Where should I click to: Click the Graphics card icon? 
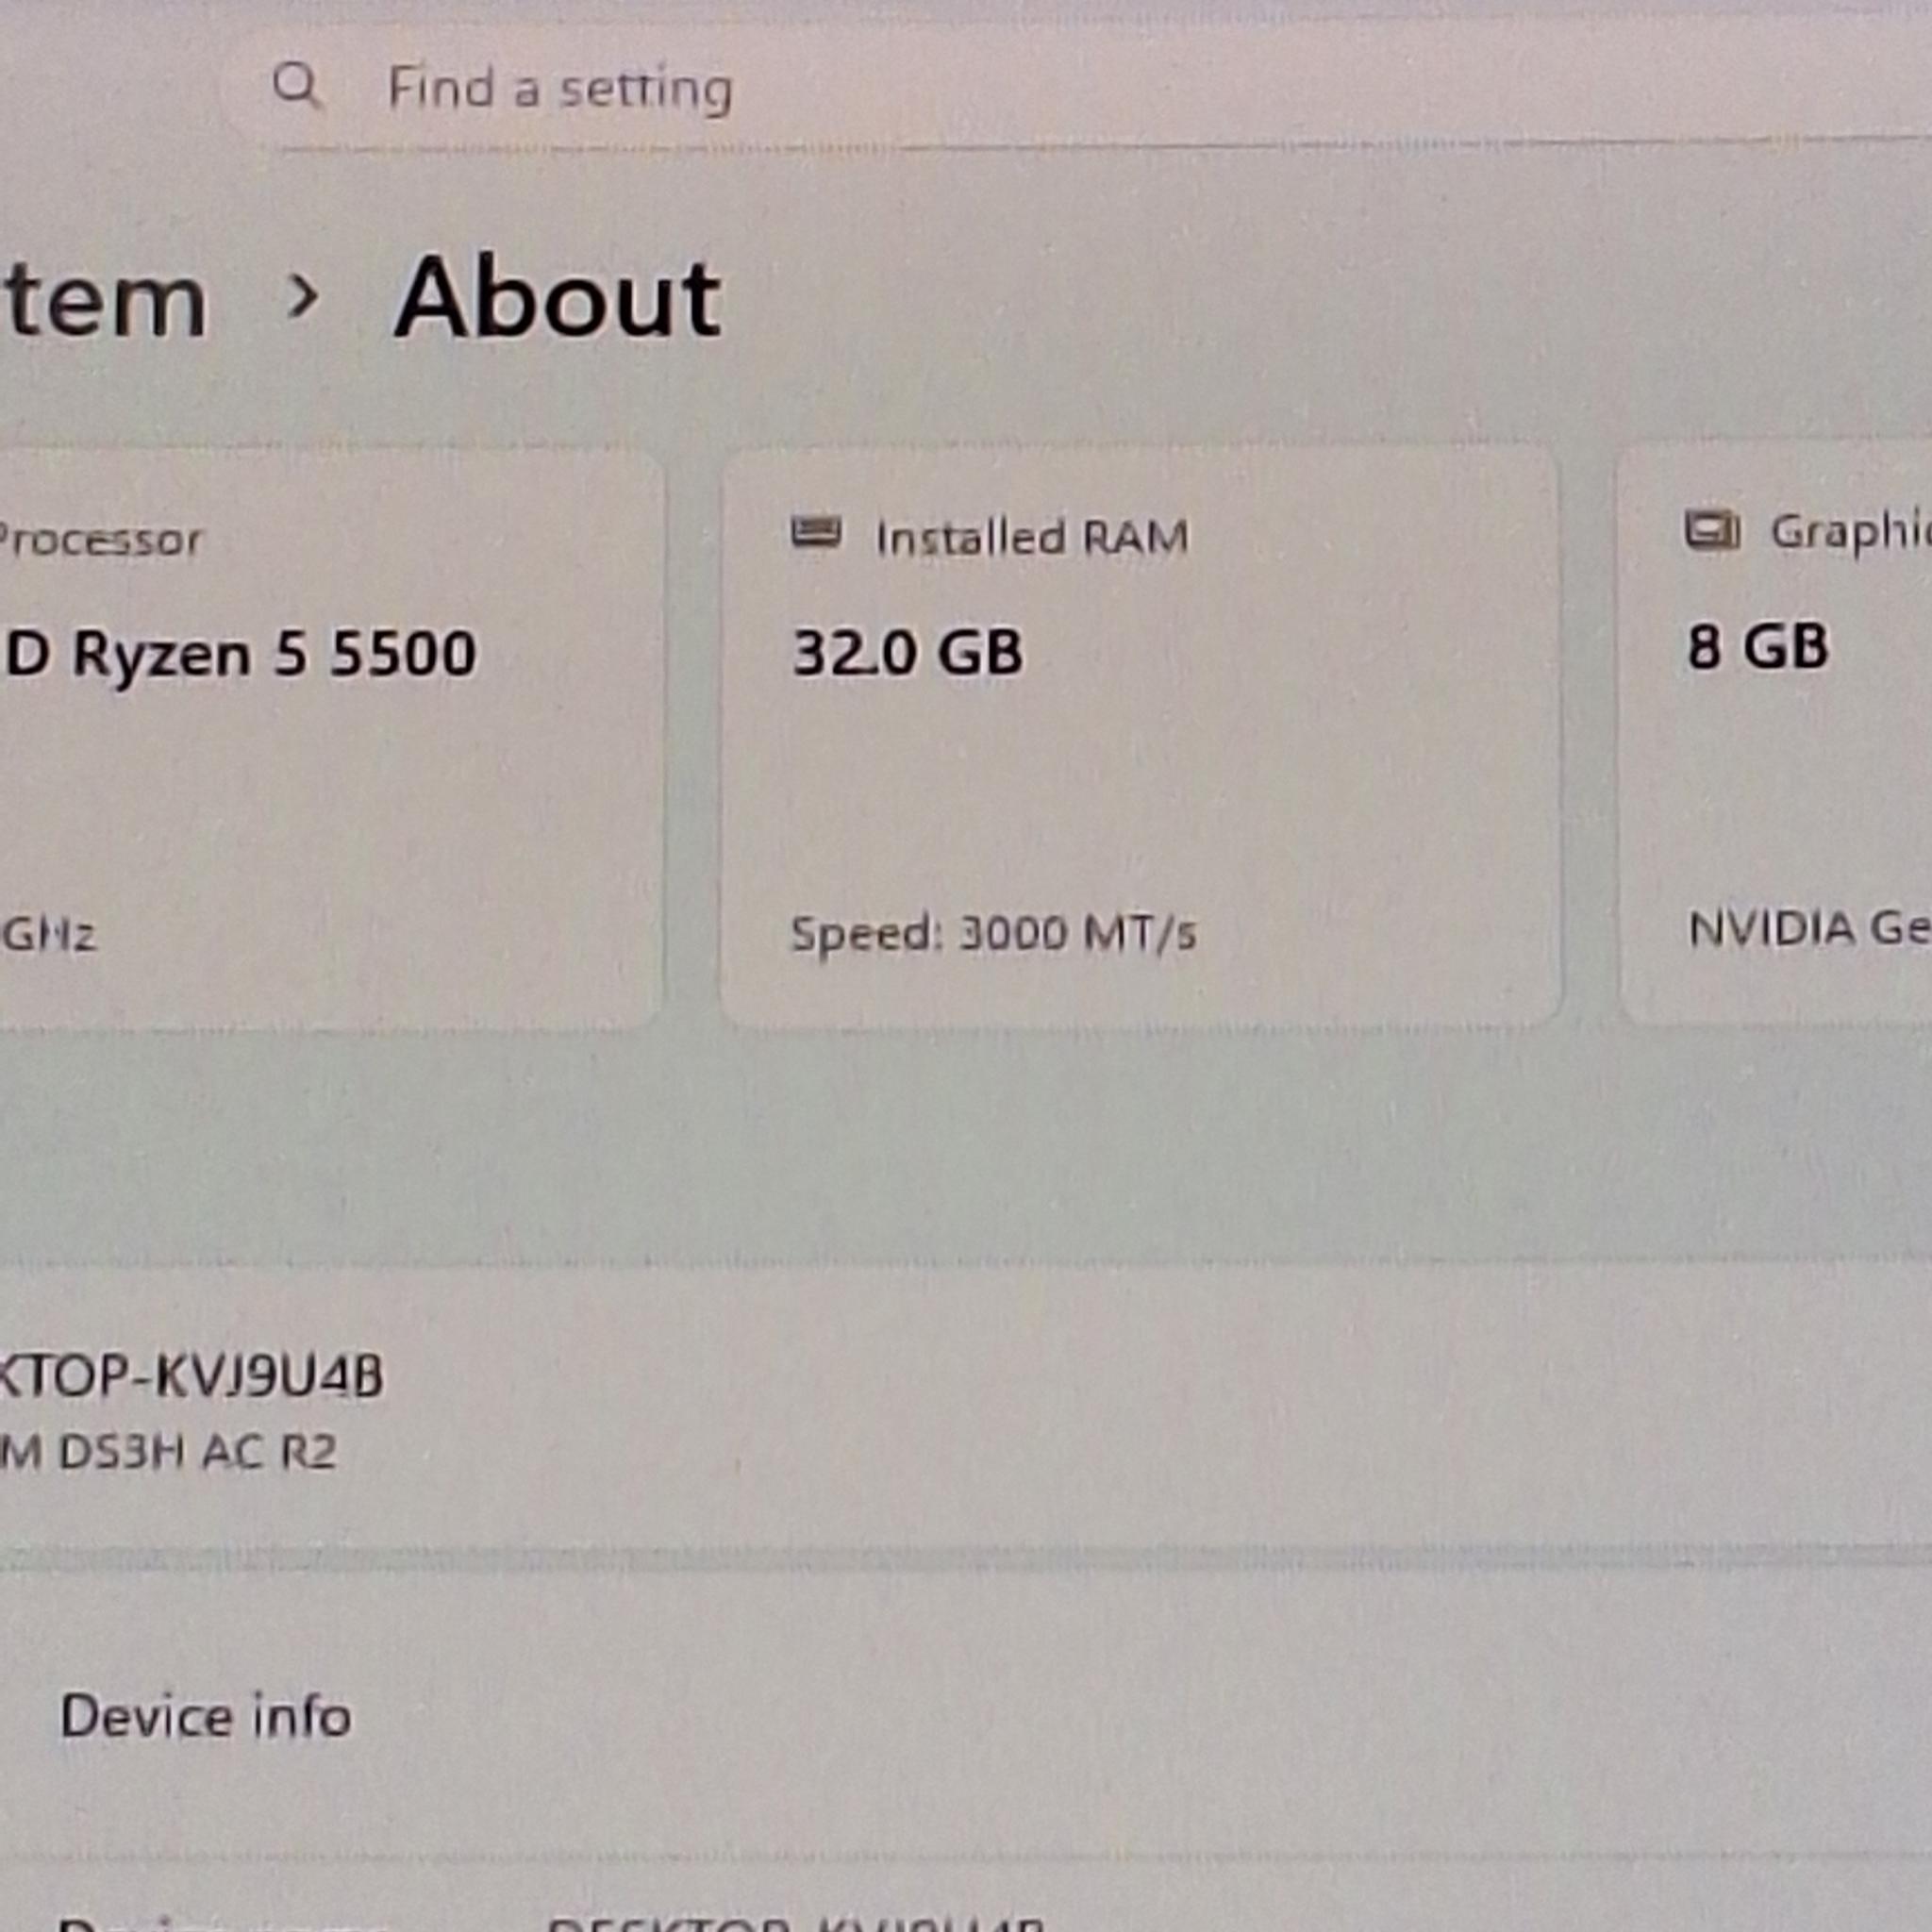coord(1712,530)
